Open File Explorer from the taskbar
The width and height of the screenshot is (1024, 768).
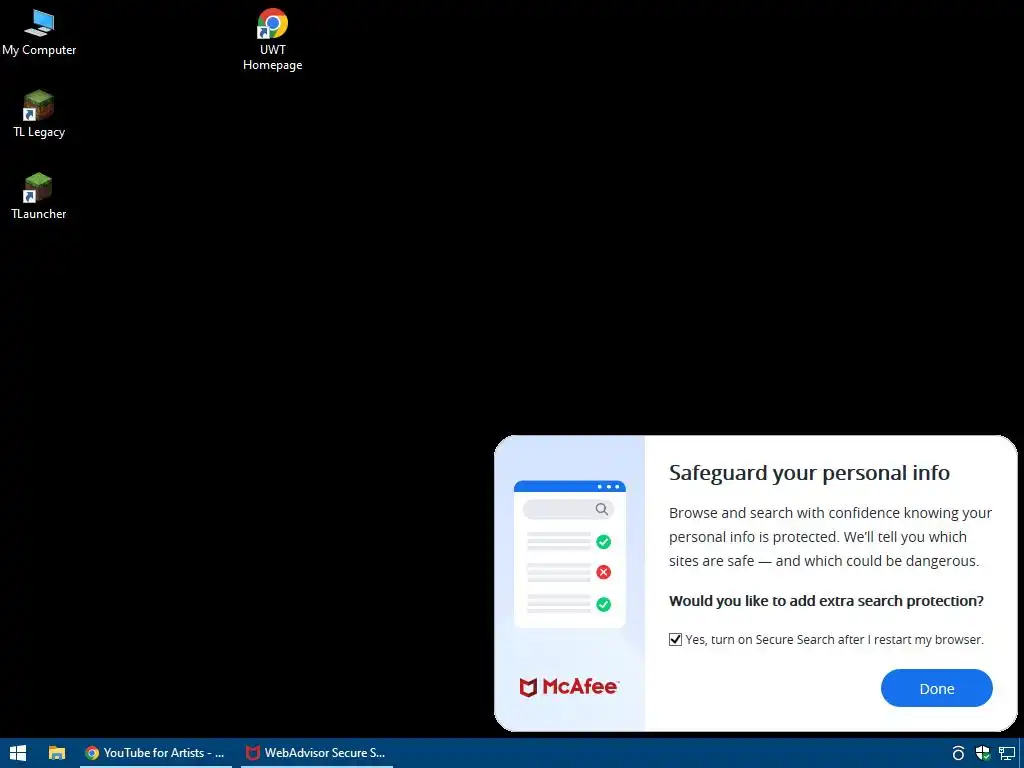tap(57, 753)
